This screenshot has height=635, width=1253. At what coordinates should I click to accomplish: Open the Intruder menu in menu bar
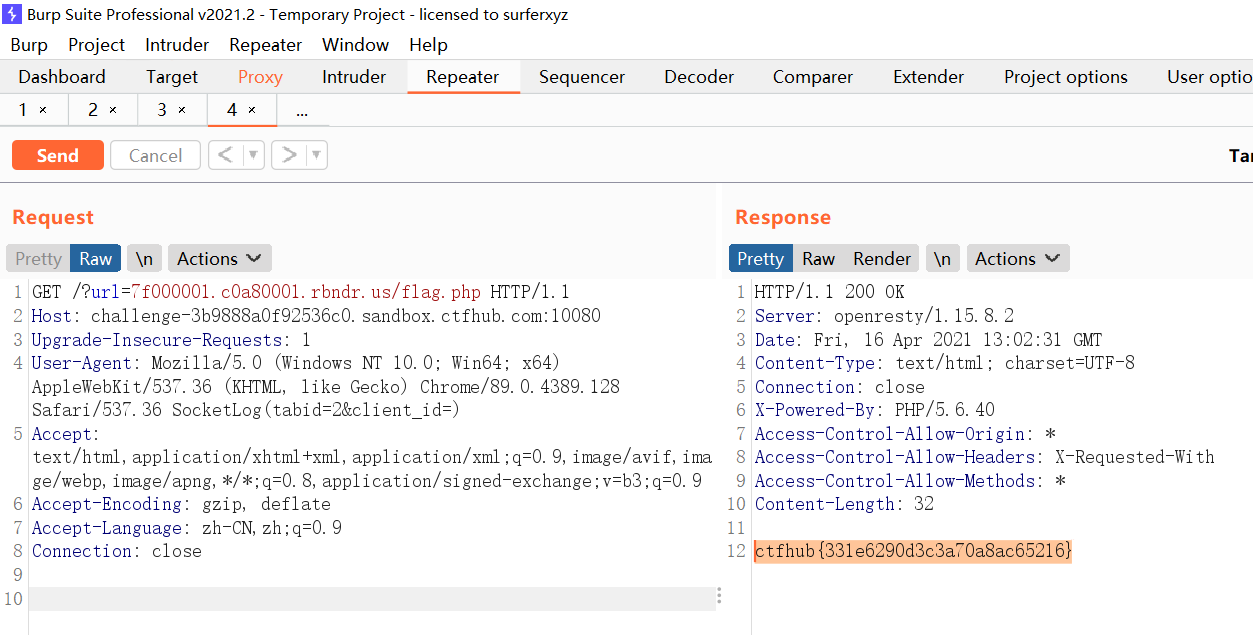click(x=177, y=45)
